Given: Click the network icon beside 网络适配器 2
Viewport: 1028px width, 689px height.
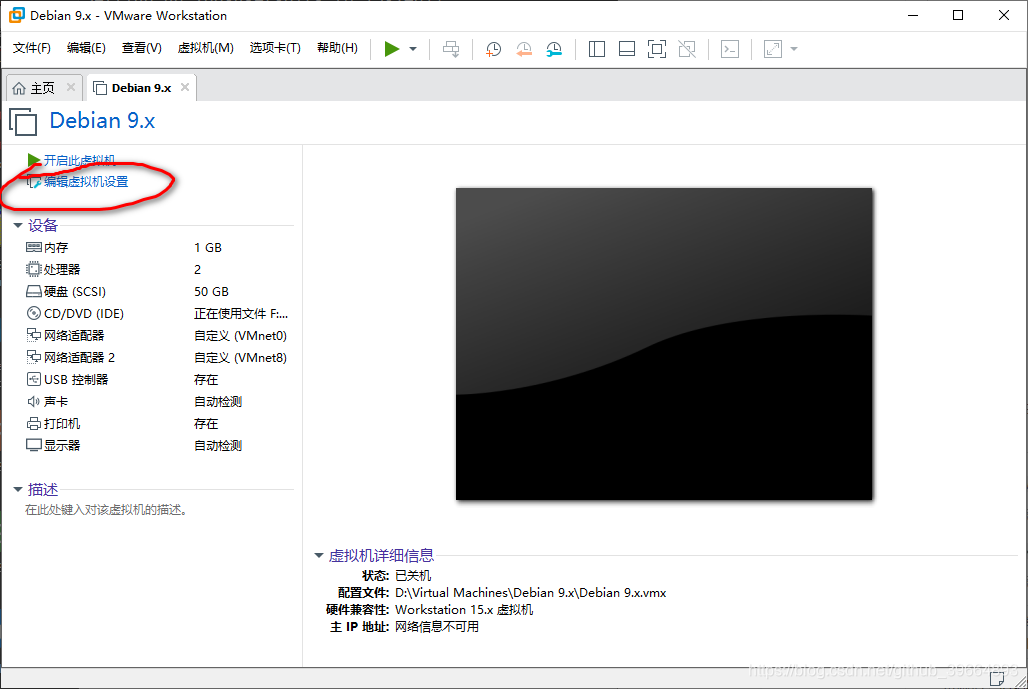Looking at the screenshot, I should pos(33,357).
